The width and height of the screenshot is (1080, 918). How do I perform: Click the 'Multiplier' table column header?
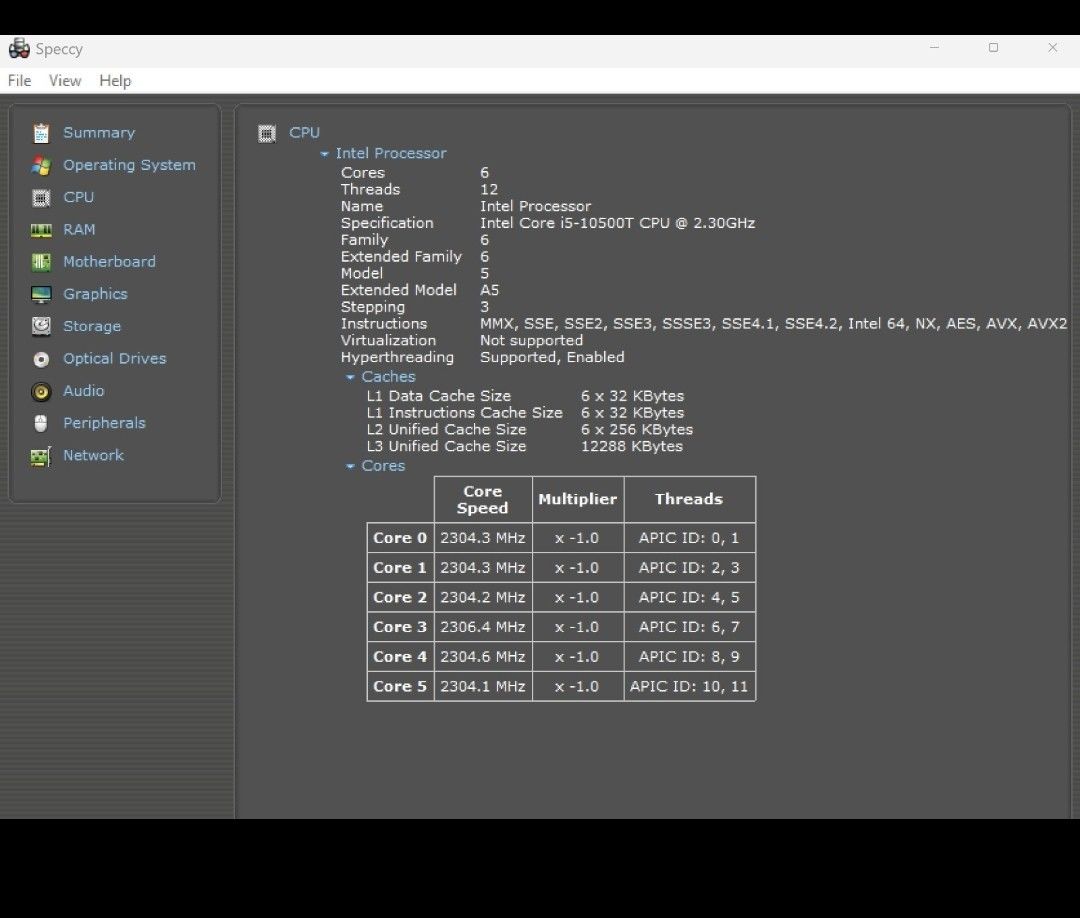point(578,499)
